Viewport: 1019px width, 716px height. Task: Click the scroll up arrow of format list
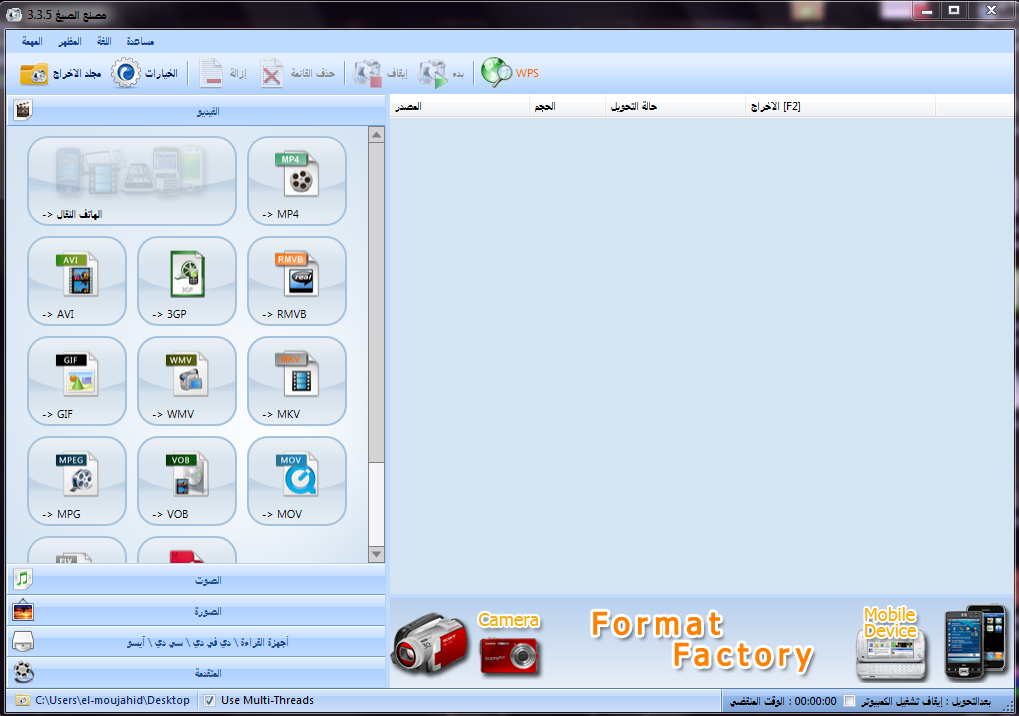[x=376, y=135]
